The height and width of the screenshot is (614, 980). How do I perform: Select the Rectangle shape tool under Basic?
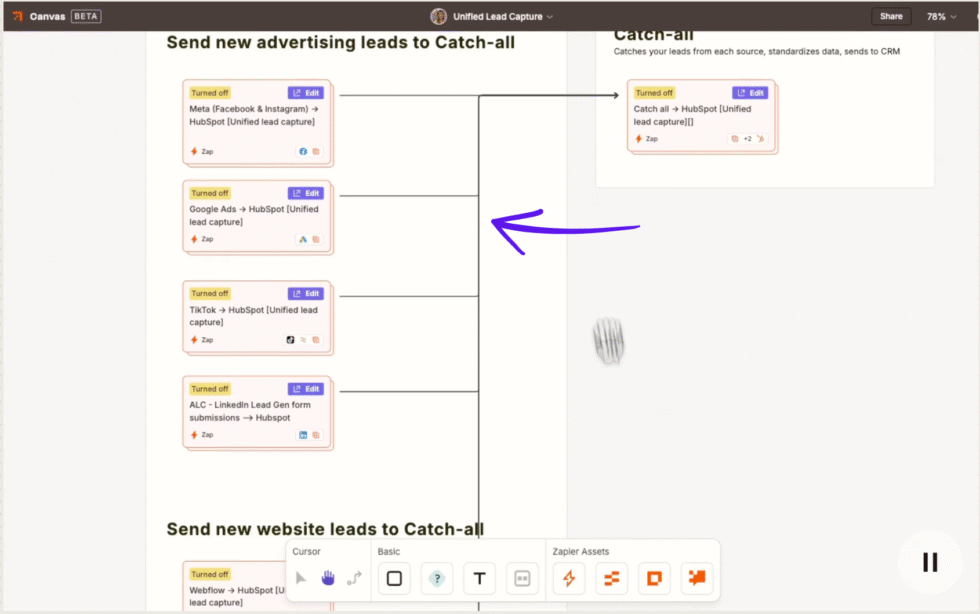[x=394, y=578]
